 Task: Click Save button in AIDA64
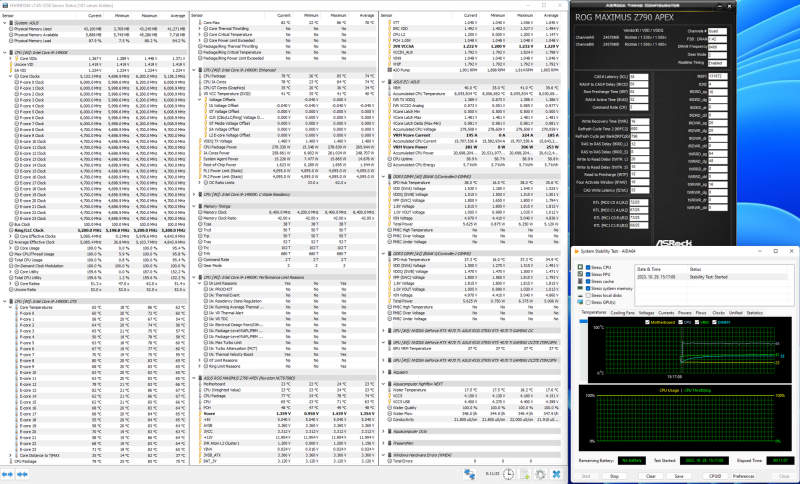[679, 476]
